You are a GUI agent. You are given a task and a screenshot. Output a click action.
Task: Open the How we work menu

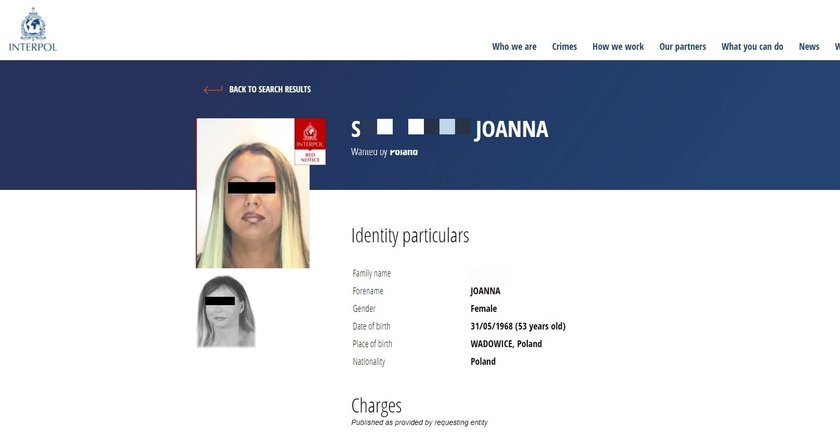(618, 47)
